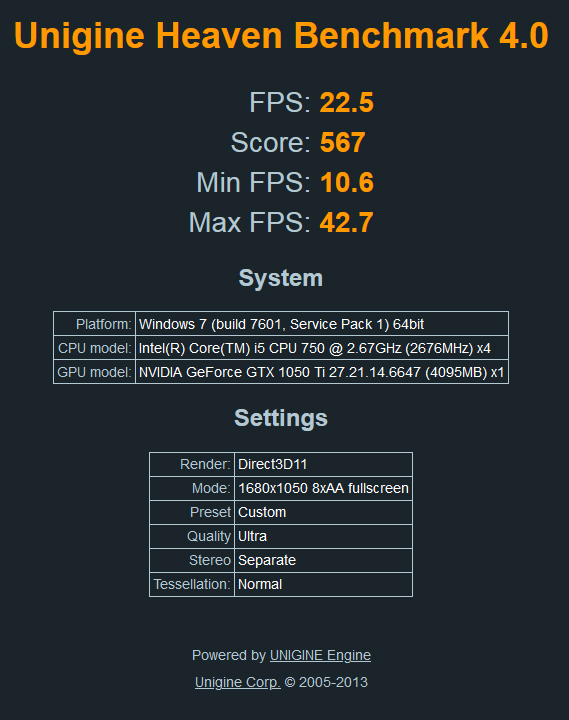Image resolution: width=569 pixels, height=720 pixels.
Task: Click the Mode 1680x1050 8xAA fullscreen cell
Action: (x=323, y=488)
